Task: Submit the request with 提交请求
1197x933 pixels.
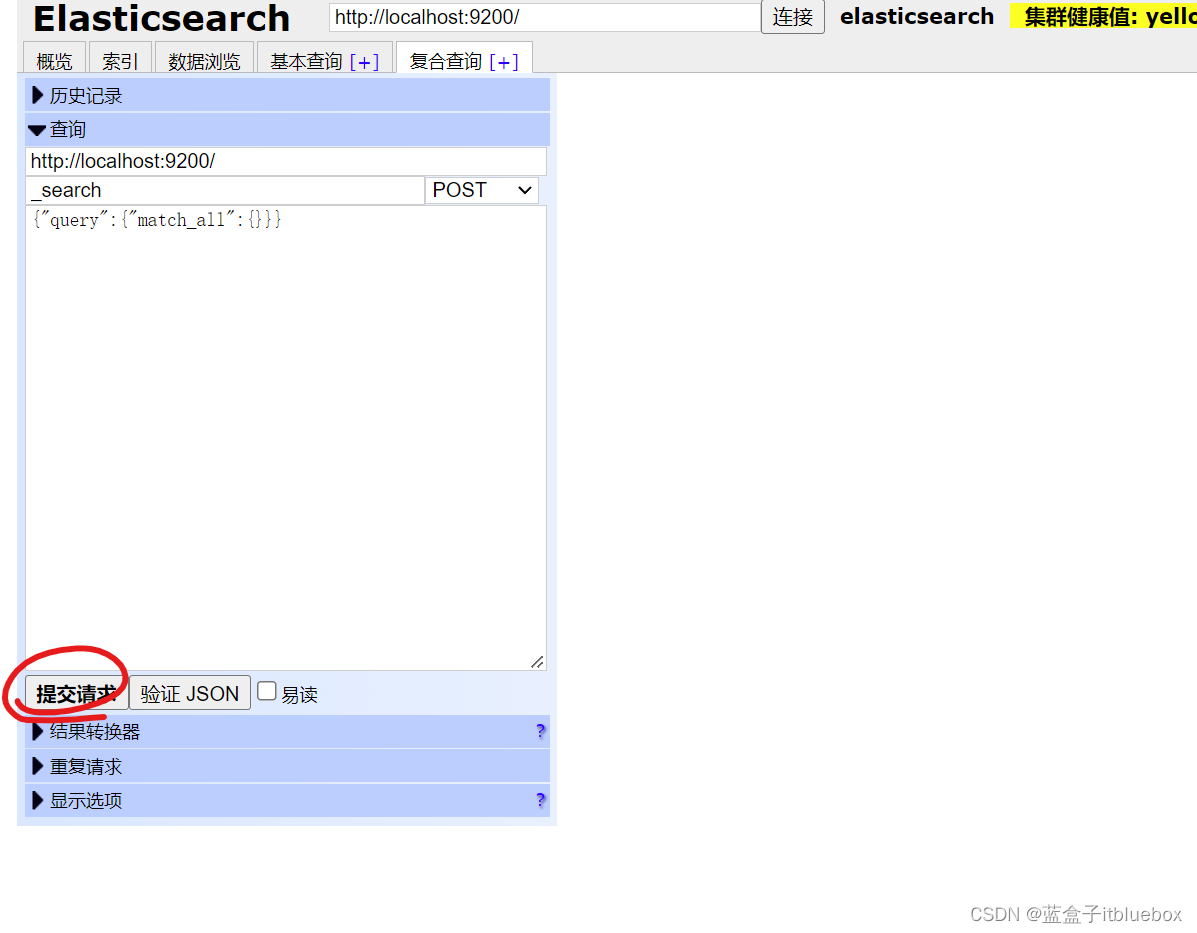Action: [76, 693]
